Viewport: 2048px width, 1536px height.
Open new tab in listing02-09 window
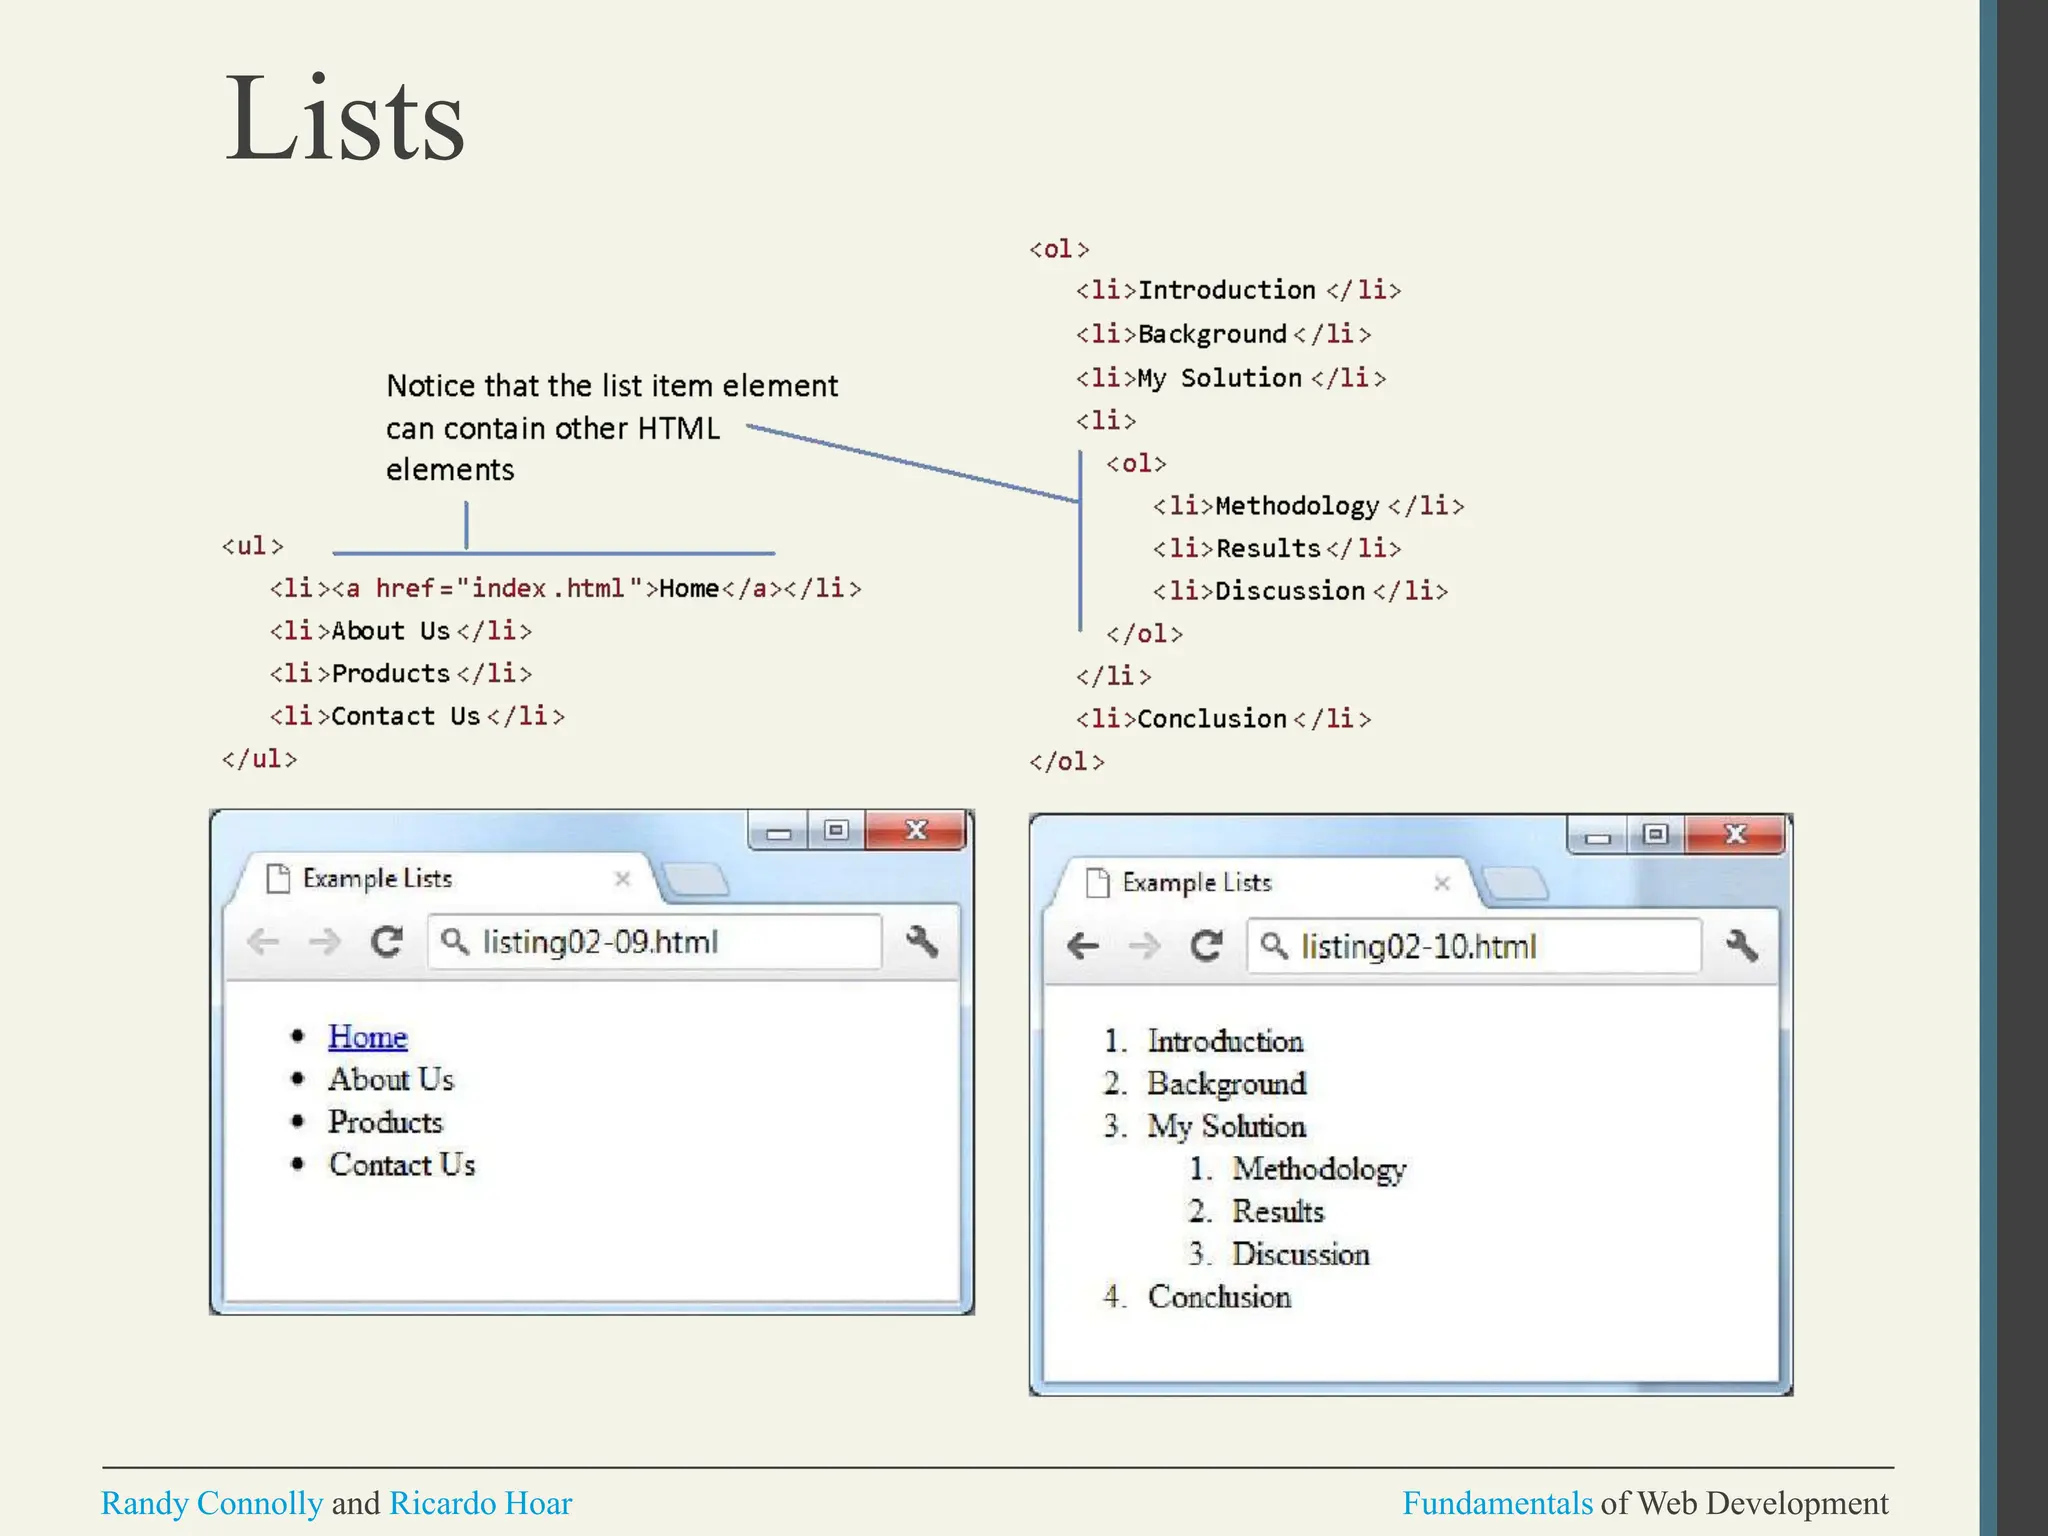pos(697,880)
